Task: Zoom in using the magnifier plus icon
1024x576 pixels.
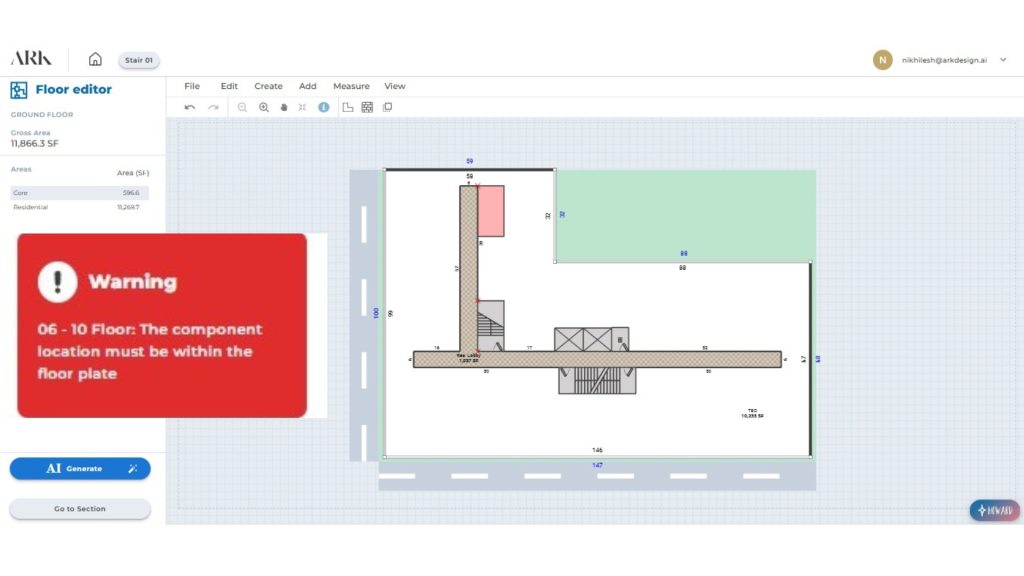Action: pyautogui.click(x=264, y=107)
